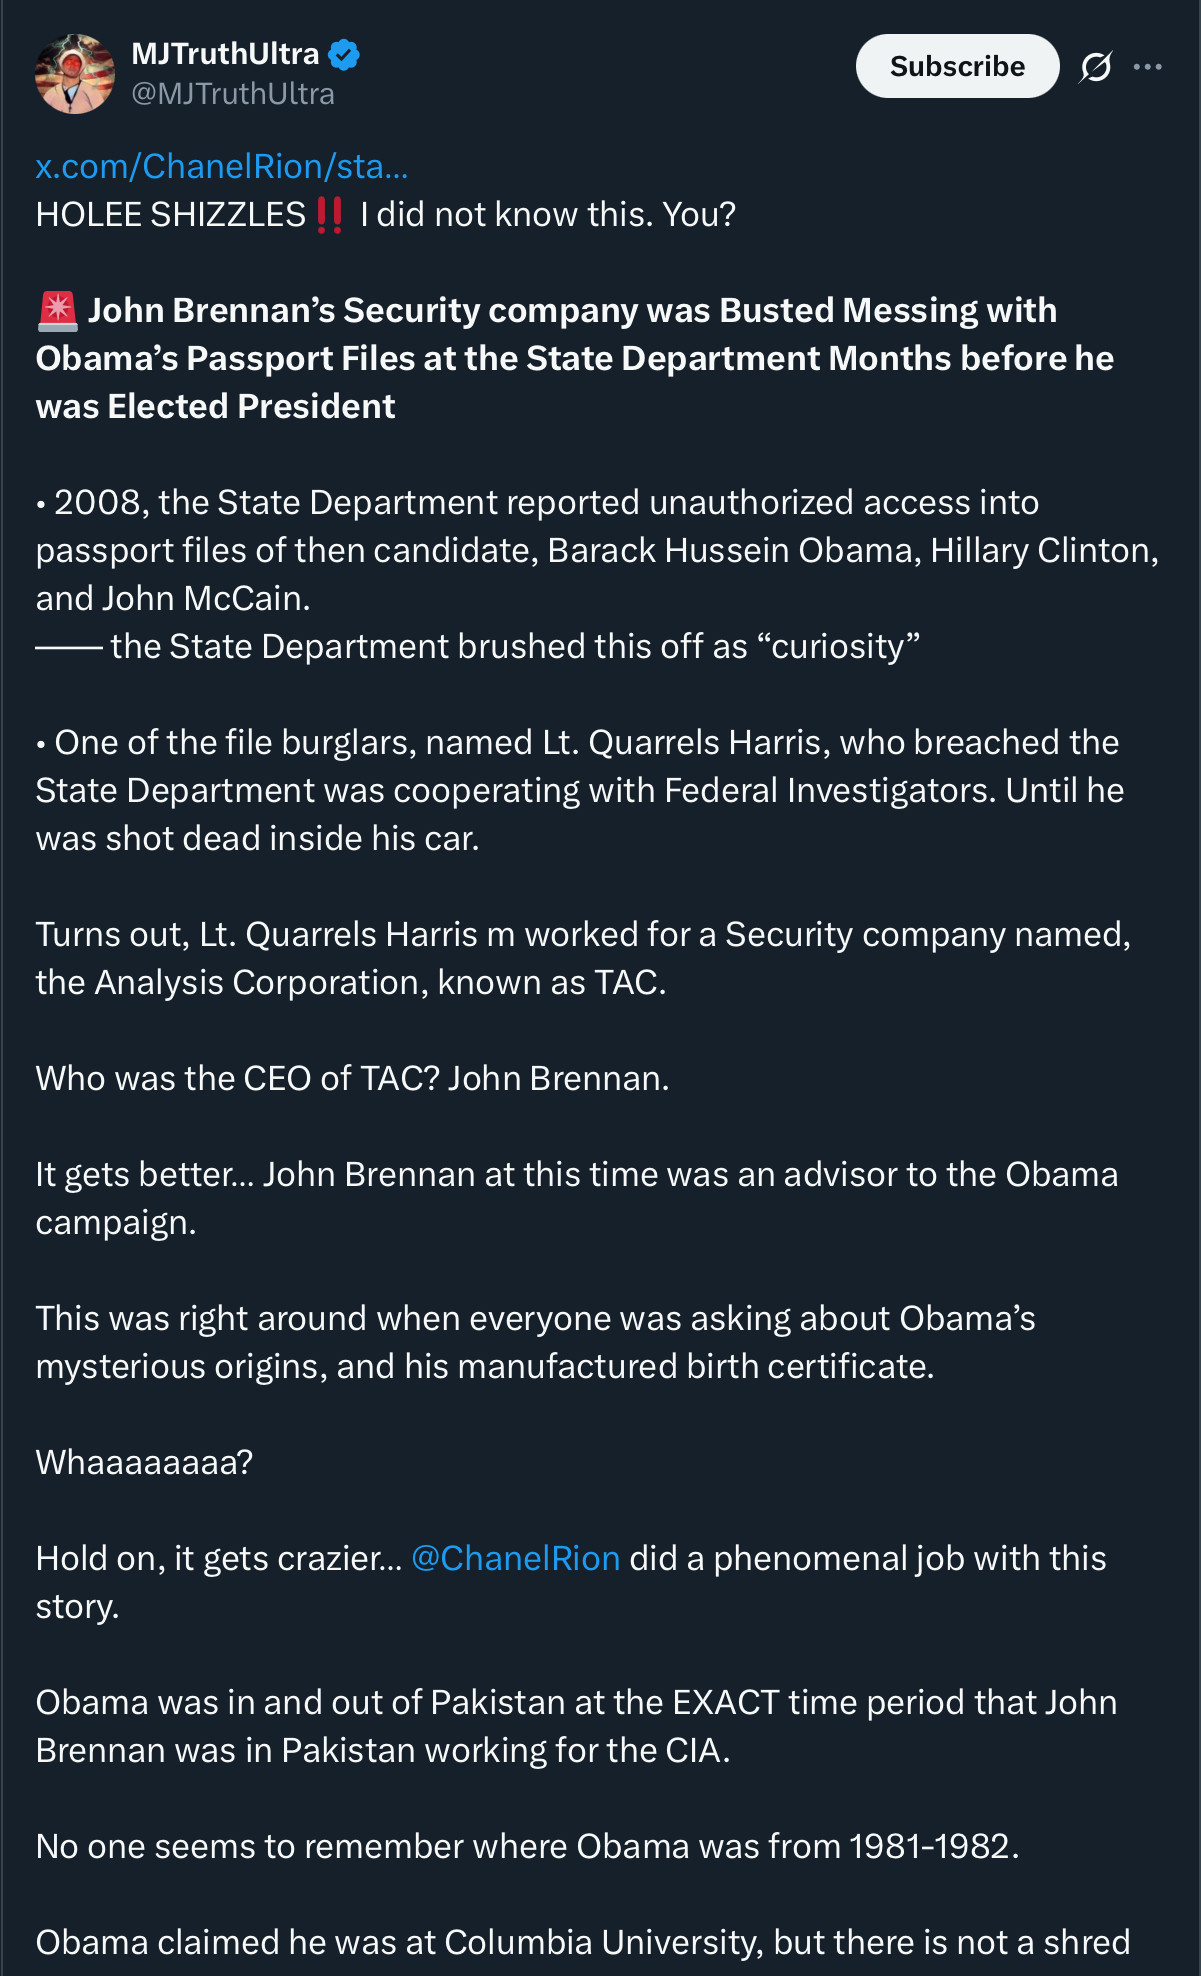The image size is (1201, 1976).
Task: Click the @ChanelRion mention link
Action: pyautogui.click(x=515, y=1558)
